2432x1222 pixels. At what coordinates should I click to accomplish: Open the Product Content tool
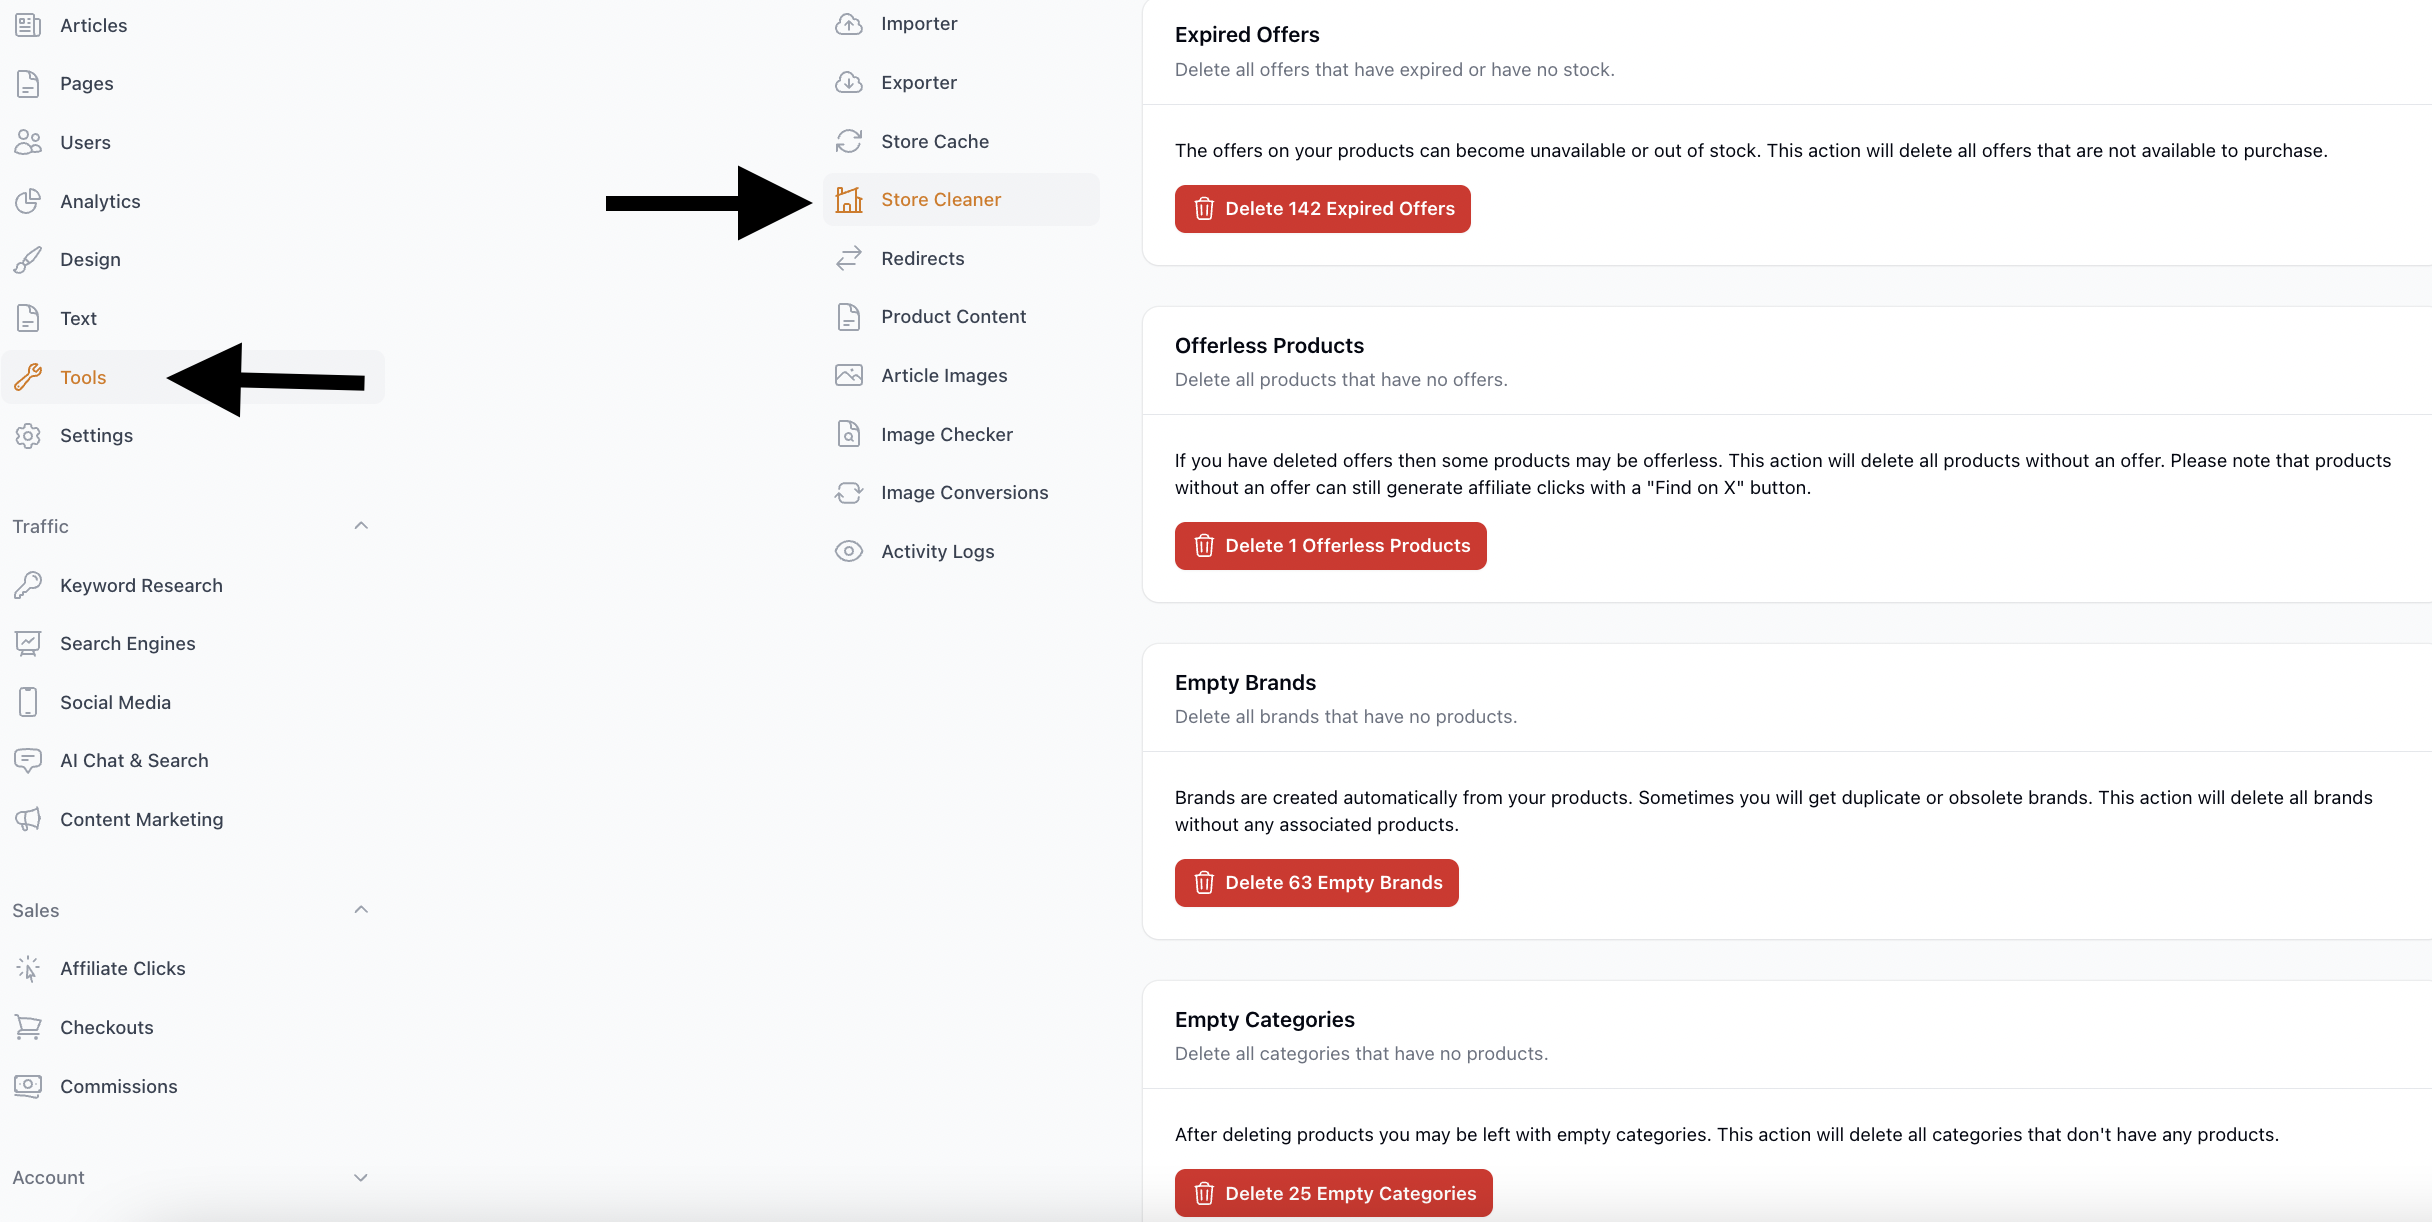click(x=953, y=317)
